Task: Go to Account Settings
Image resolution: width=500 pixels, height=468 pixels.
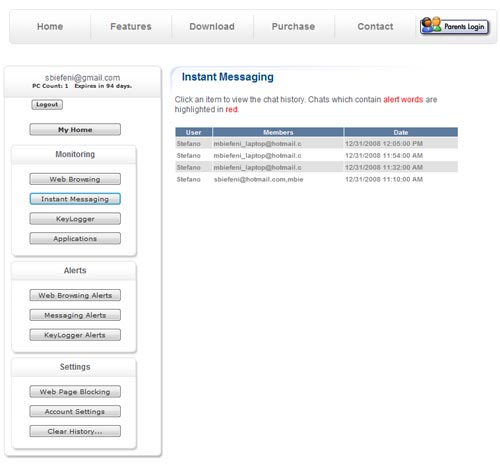Action: tap(75, 411)
